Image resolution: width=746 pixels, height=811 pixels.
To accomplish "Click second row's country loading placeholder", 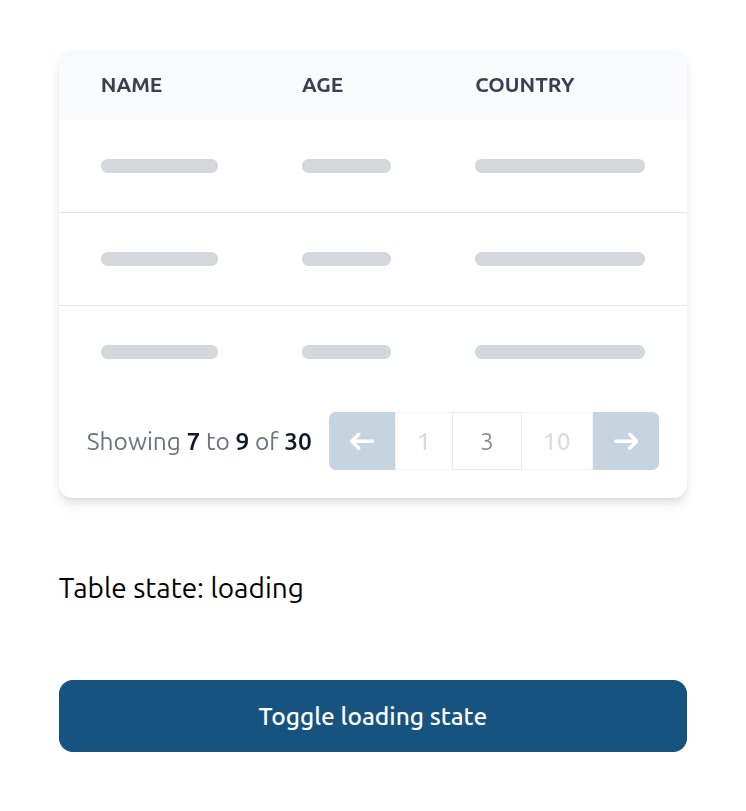I will tap(559, 259).
